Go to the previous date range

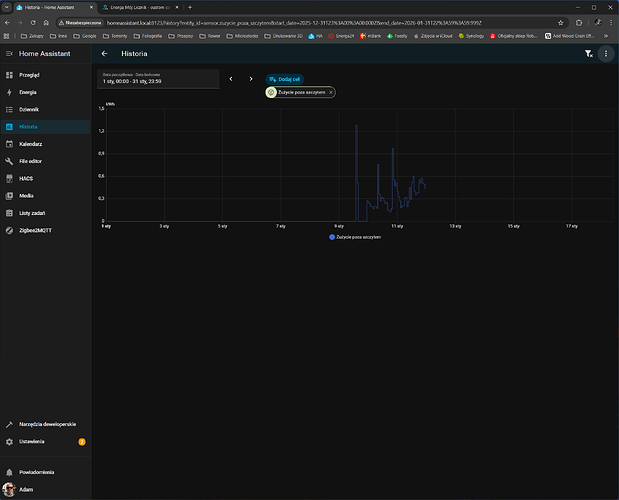[x=231, y=78]
